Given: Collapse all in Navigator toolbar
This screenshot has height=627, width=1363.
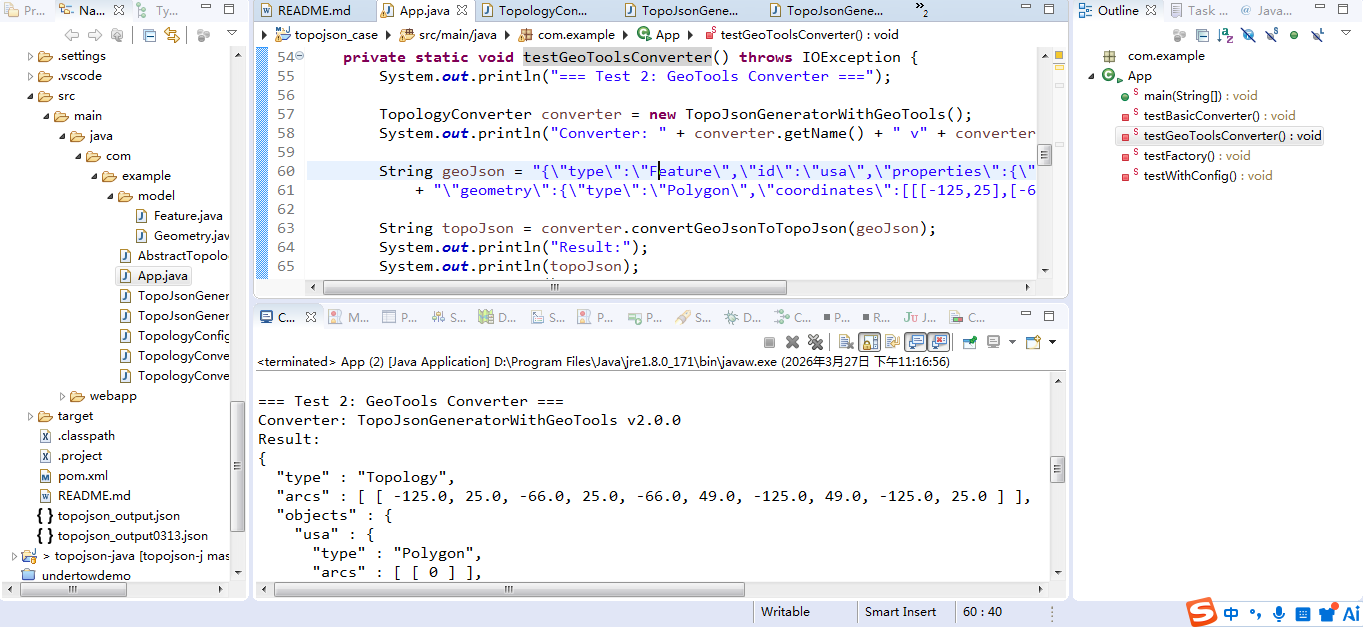Looking at the screenshot, I should [149, 35].
